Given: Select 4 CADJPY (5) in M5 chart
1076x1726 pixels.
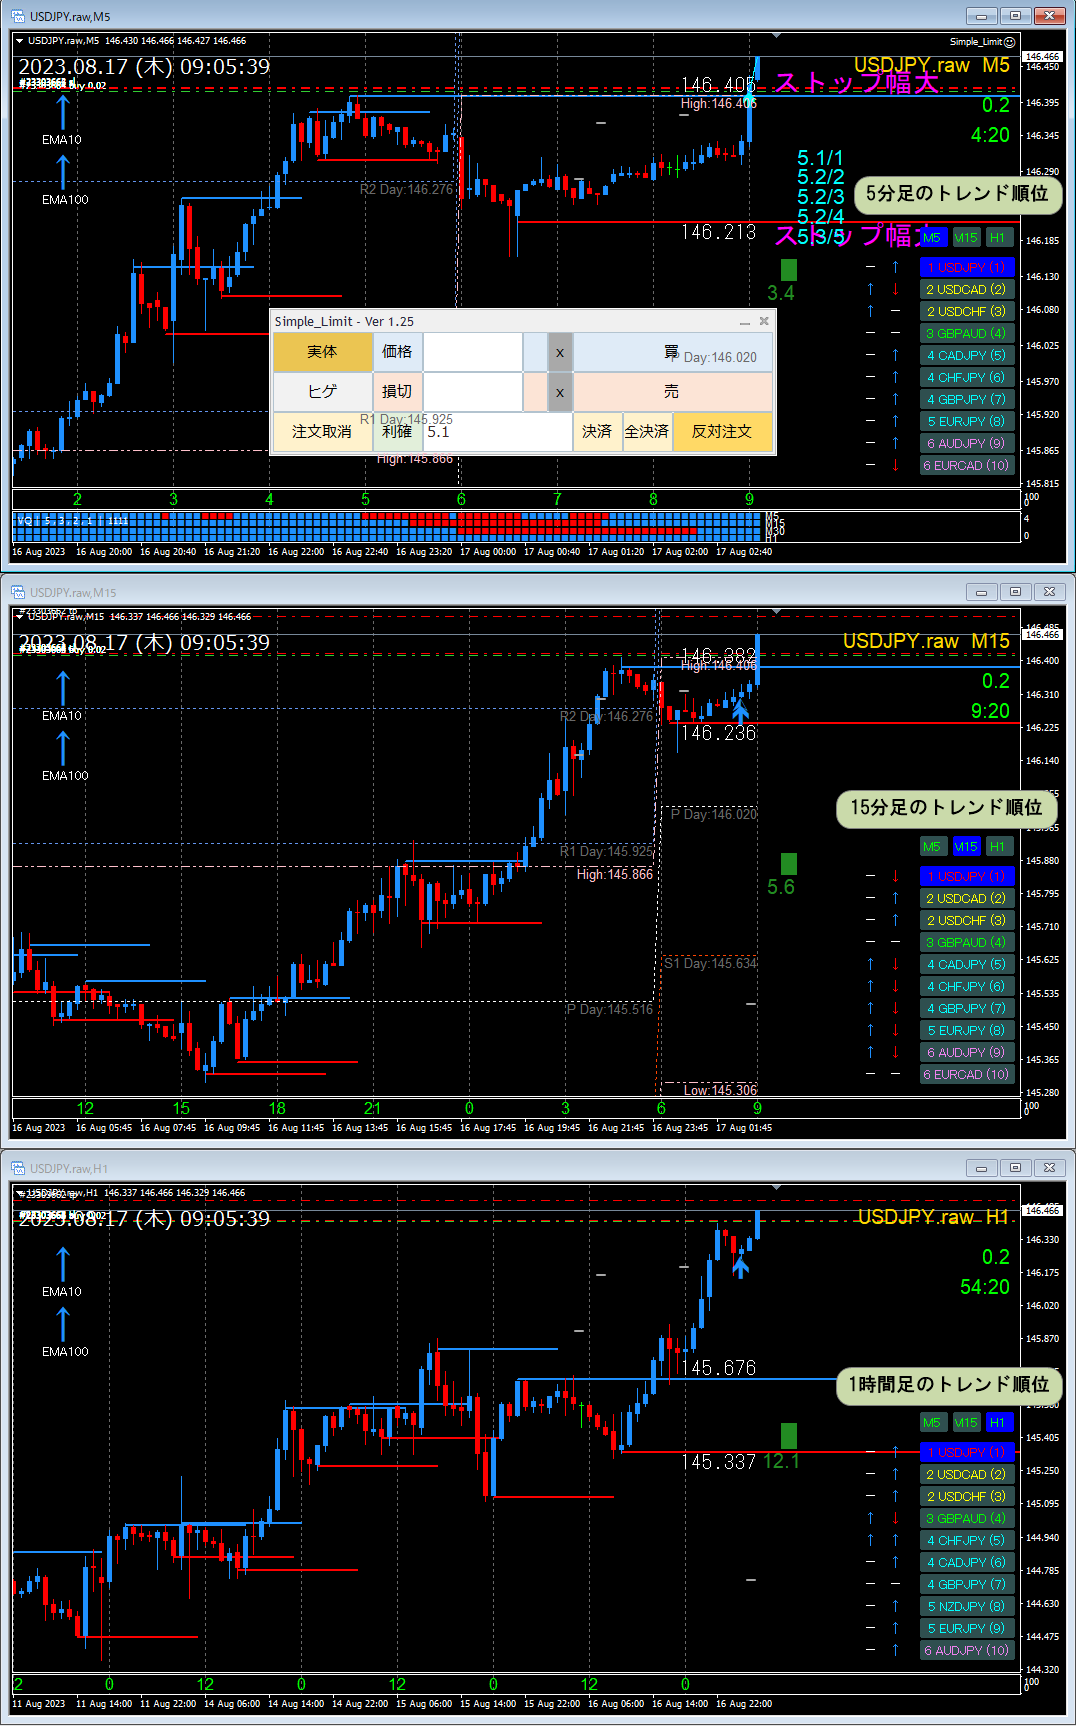Looking at the screenshot, I should click(x=967, y=356).
